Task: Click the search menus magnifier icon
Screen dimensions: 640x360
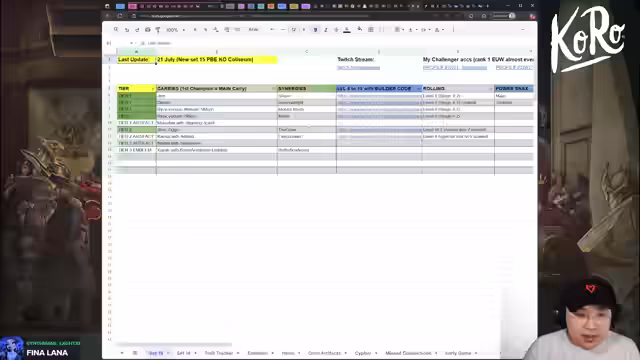Action: click(116, 29)
